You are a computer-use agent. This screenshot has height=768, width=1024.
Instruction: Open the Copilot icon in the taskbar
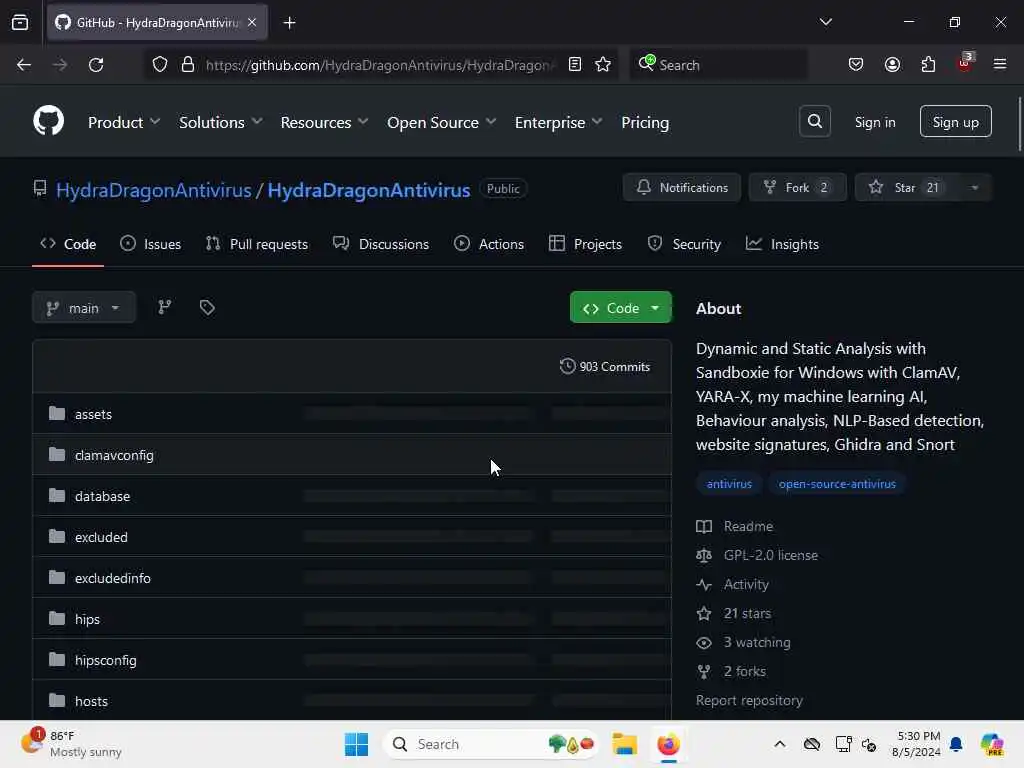pyautogui.click(x=992, y=744)
